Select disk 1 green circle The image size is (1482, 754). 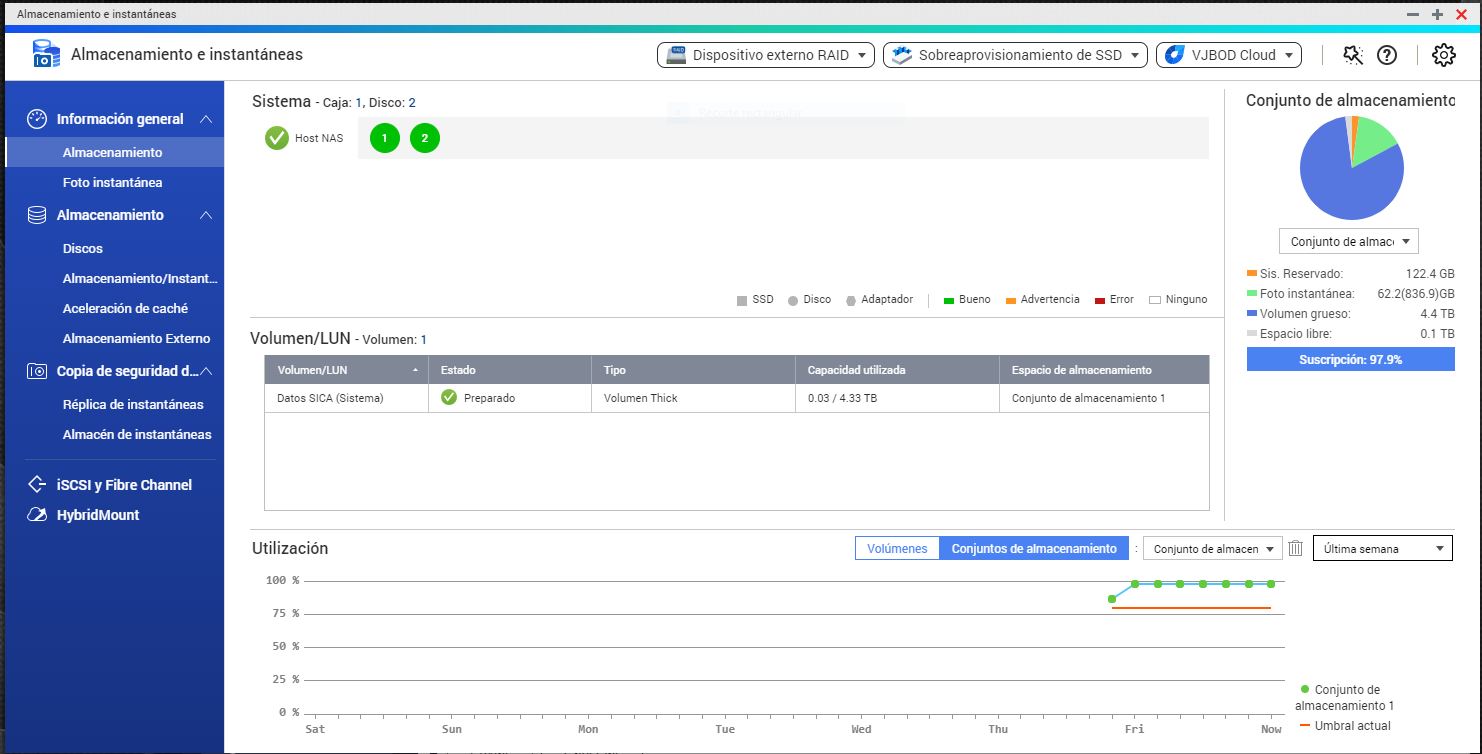(384, 139)
